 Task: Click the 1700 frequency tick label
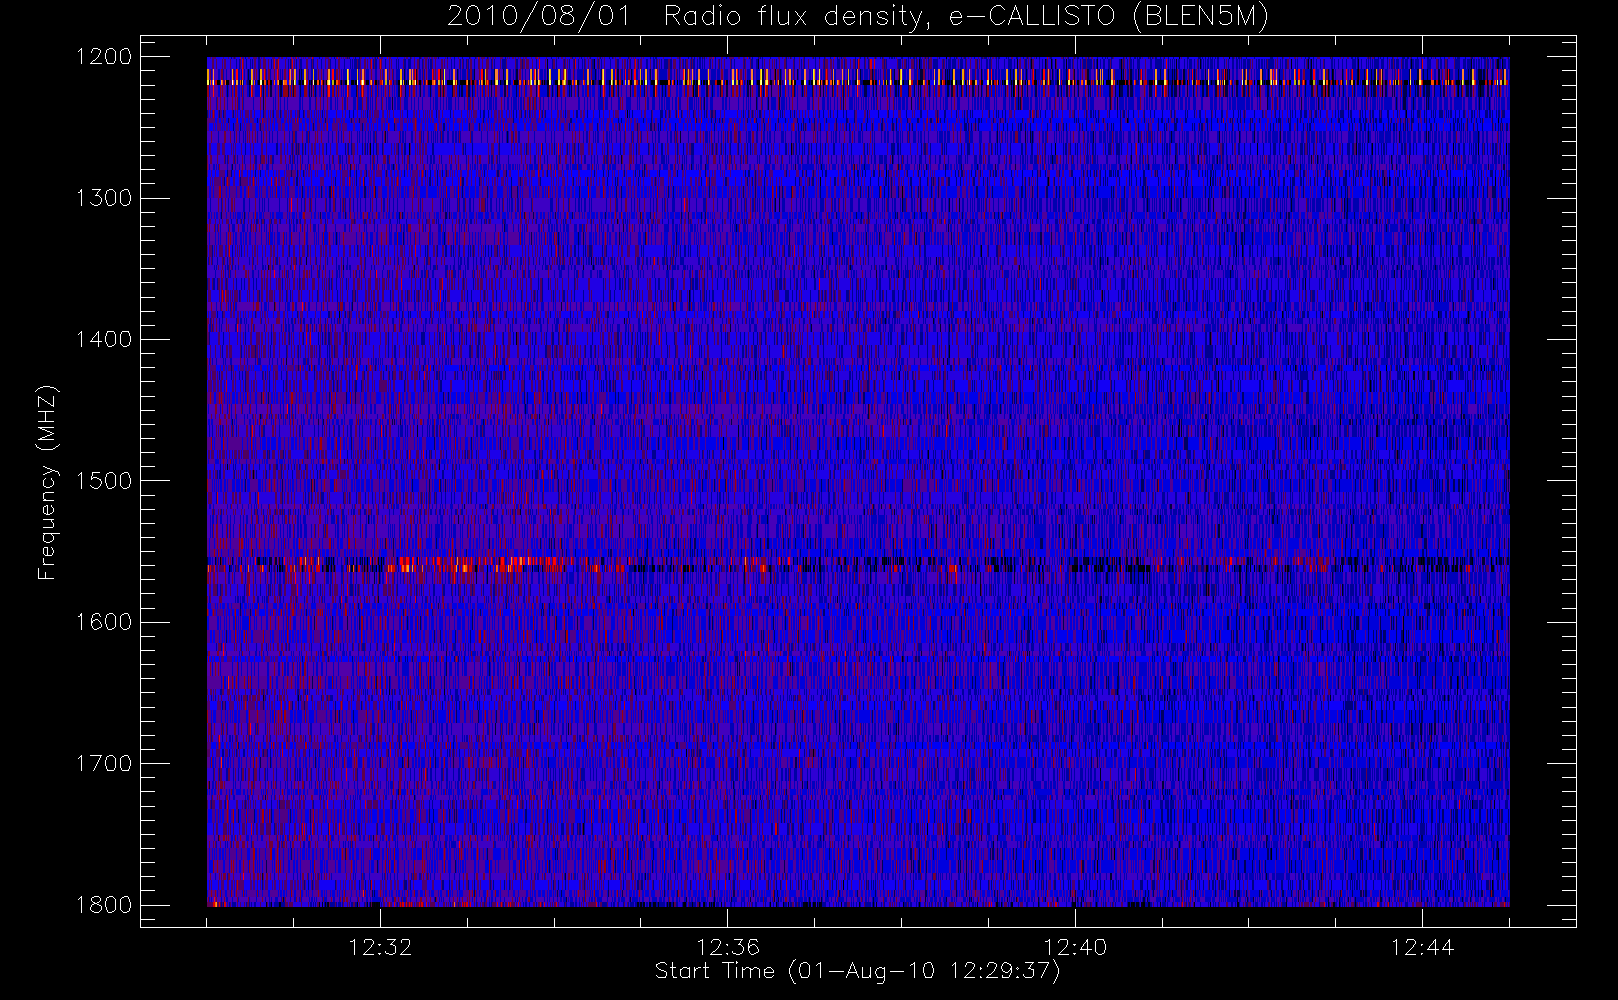pyautogui.click(x=104, y=763)
